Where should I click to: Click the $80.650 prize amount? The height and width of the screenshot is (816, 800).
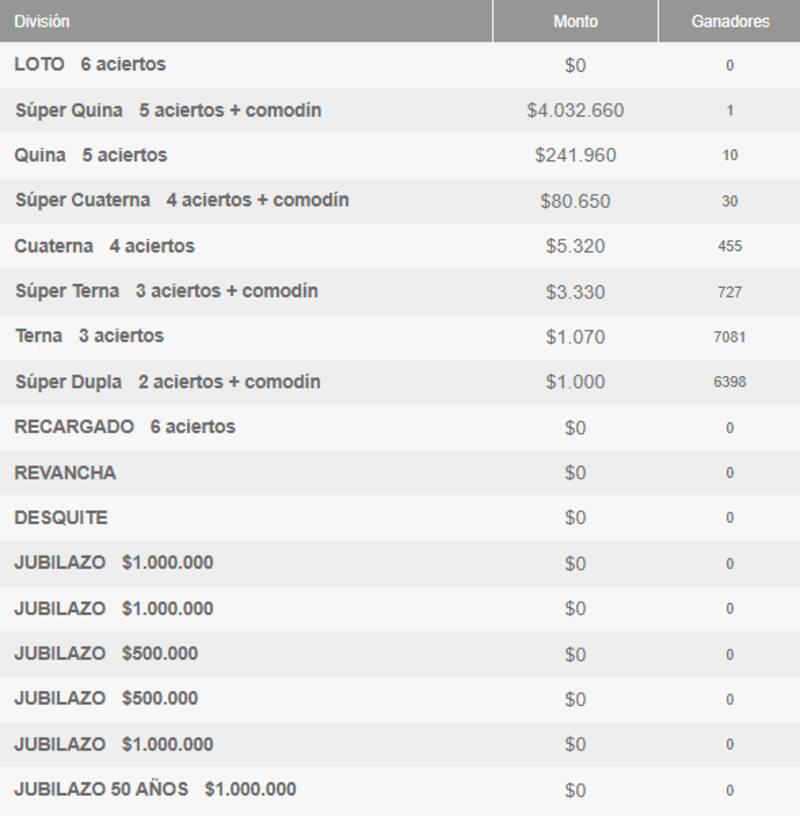click(x=575, y=201)
